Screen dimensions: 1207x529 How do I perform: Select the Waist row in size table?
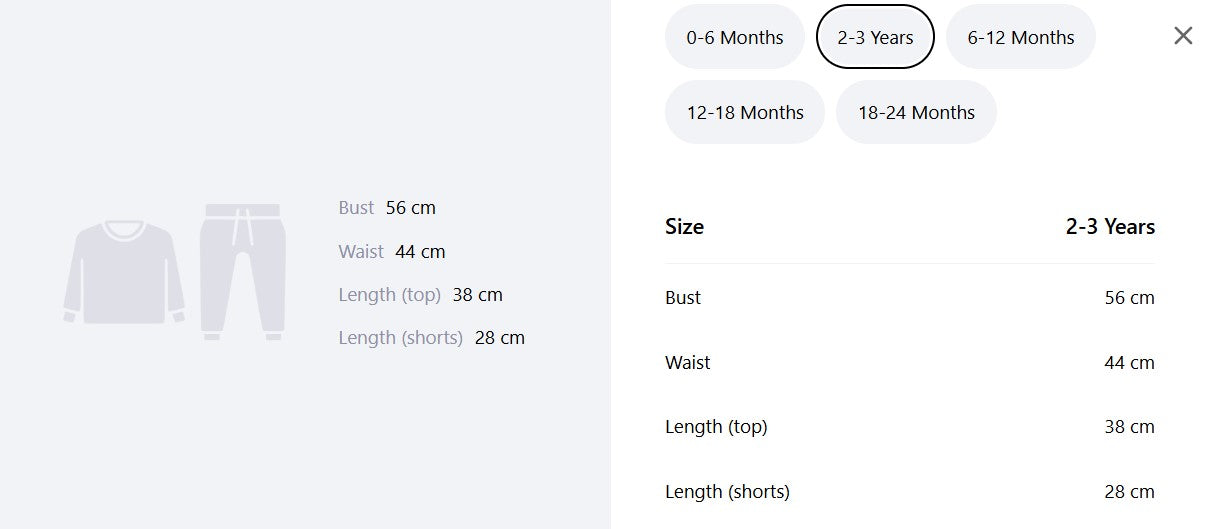coord(910,362)
